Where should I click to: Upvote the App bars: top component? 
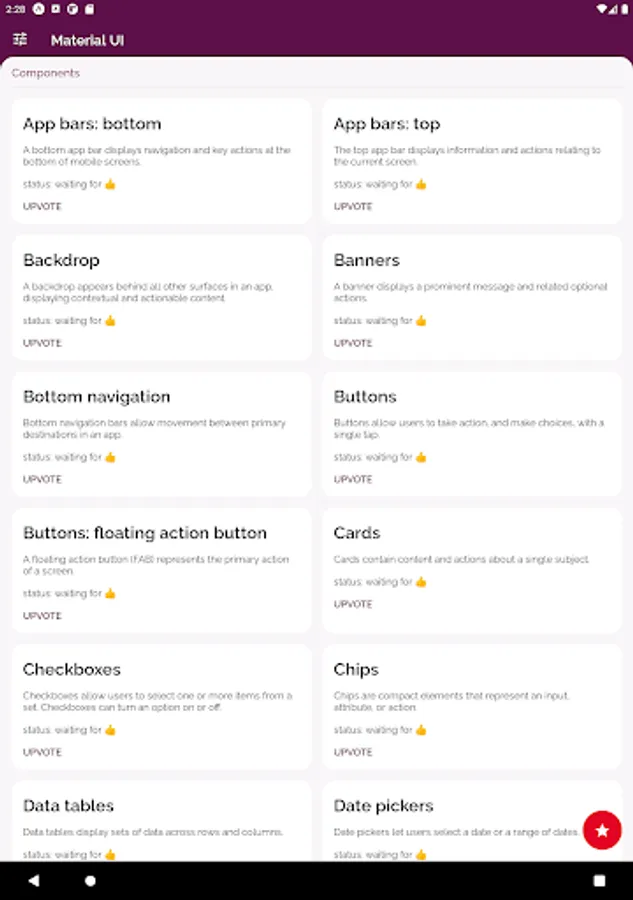(353, 207)
